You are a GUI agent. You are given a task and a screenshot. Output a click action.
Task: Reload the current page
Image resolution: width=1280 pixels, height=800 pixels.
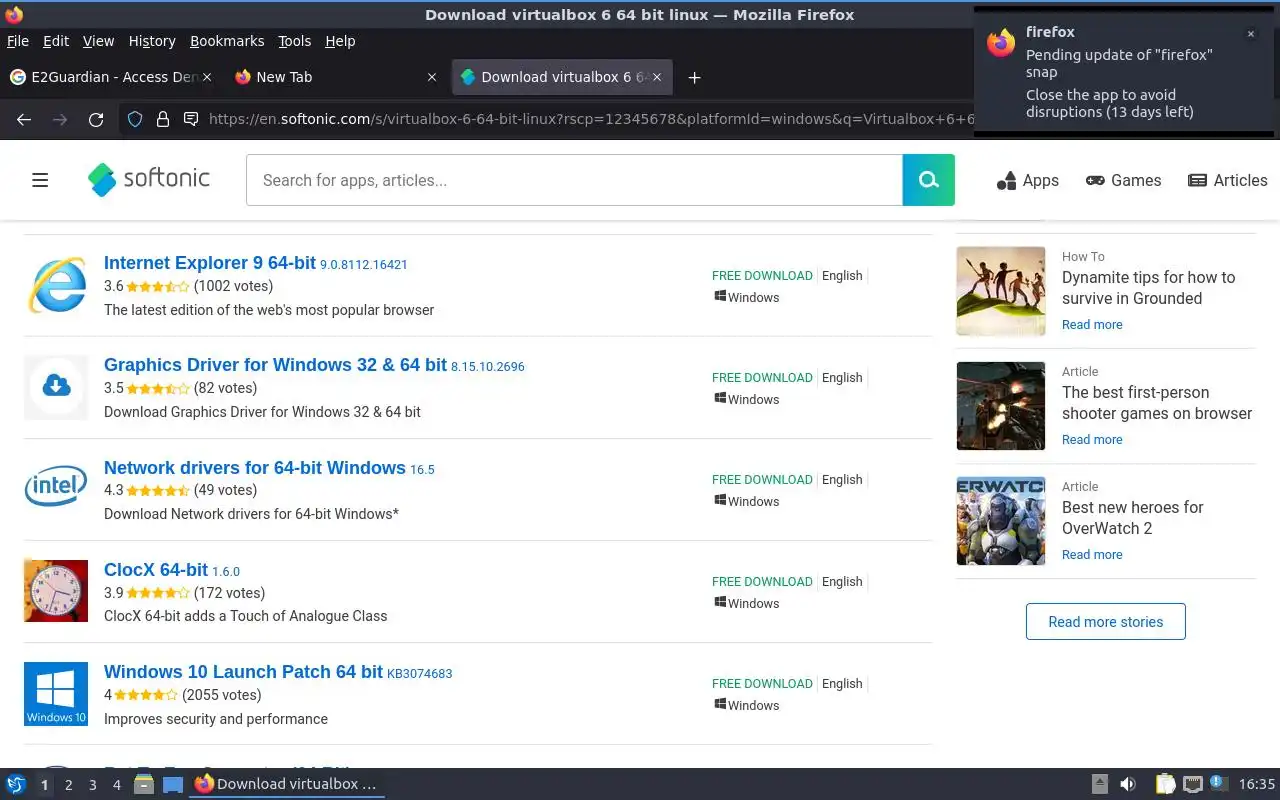(x=96, y=119)
